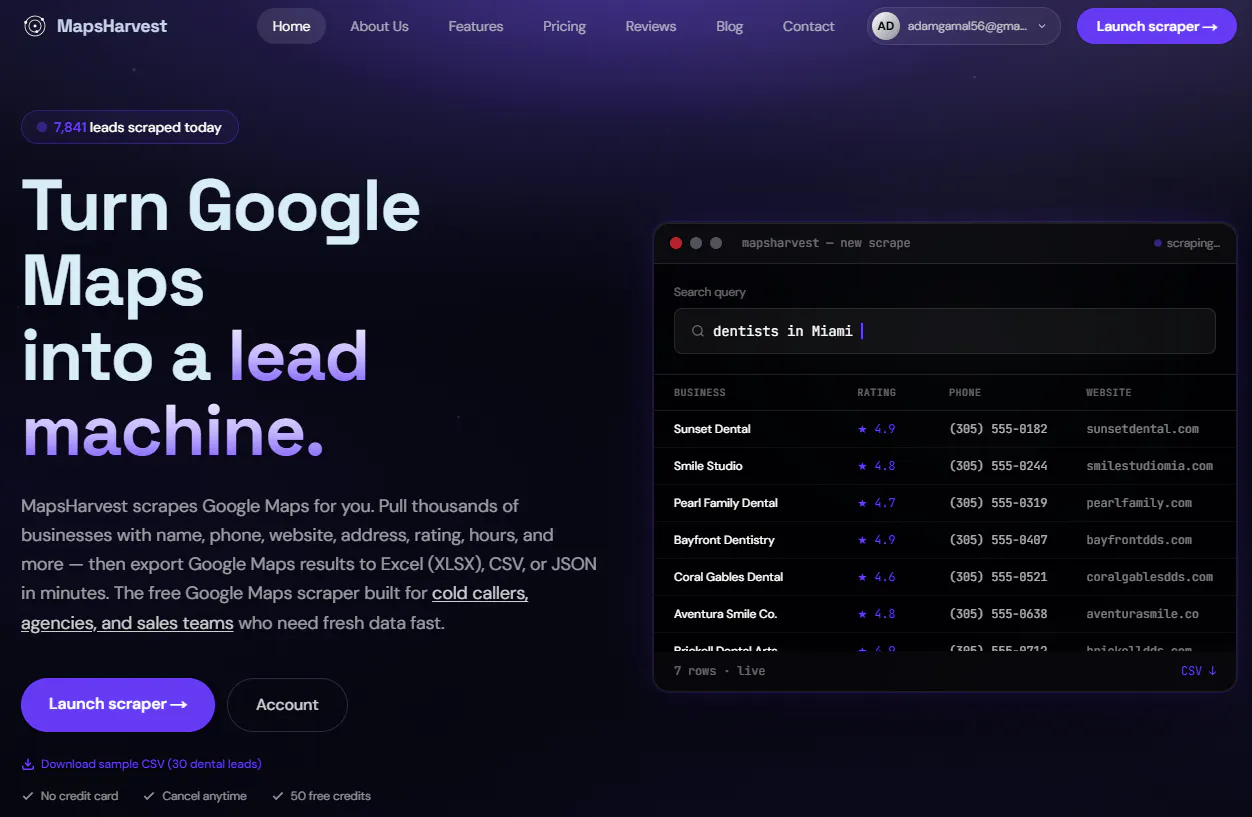Click the pearlfamily.com website cell
Image resolution: width=1252 pixels, height=817 pixels.
point(1139,503)
